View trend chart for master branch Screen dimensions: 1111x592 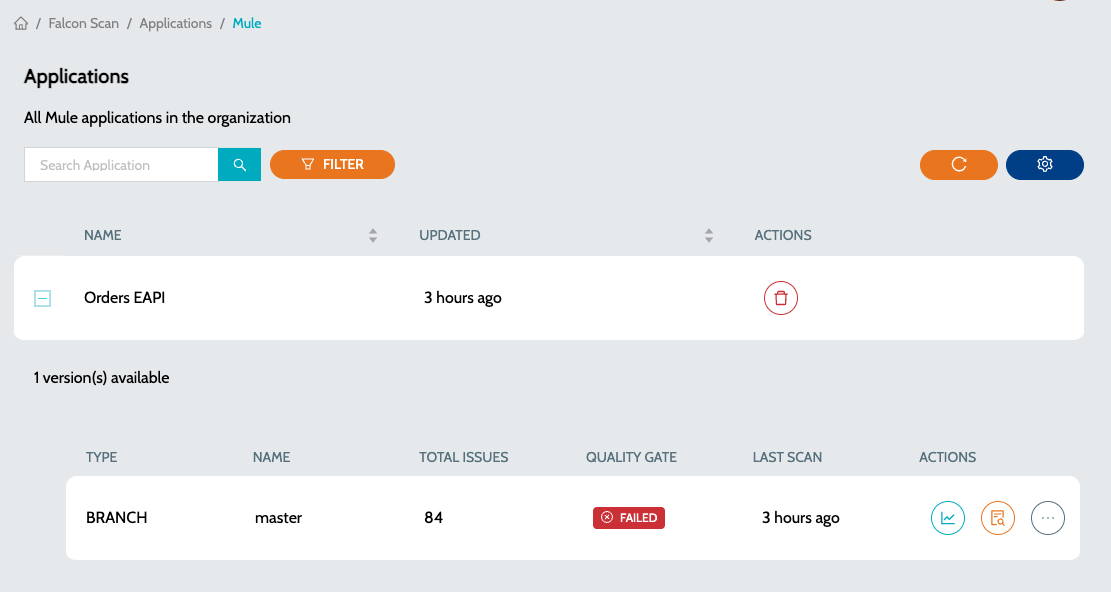point(947,518)
